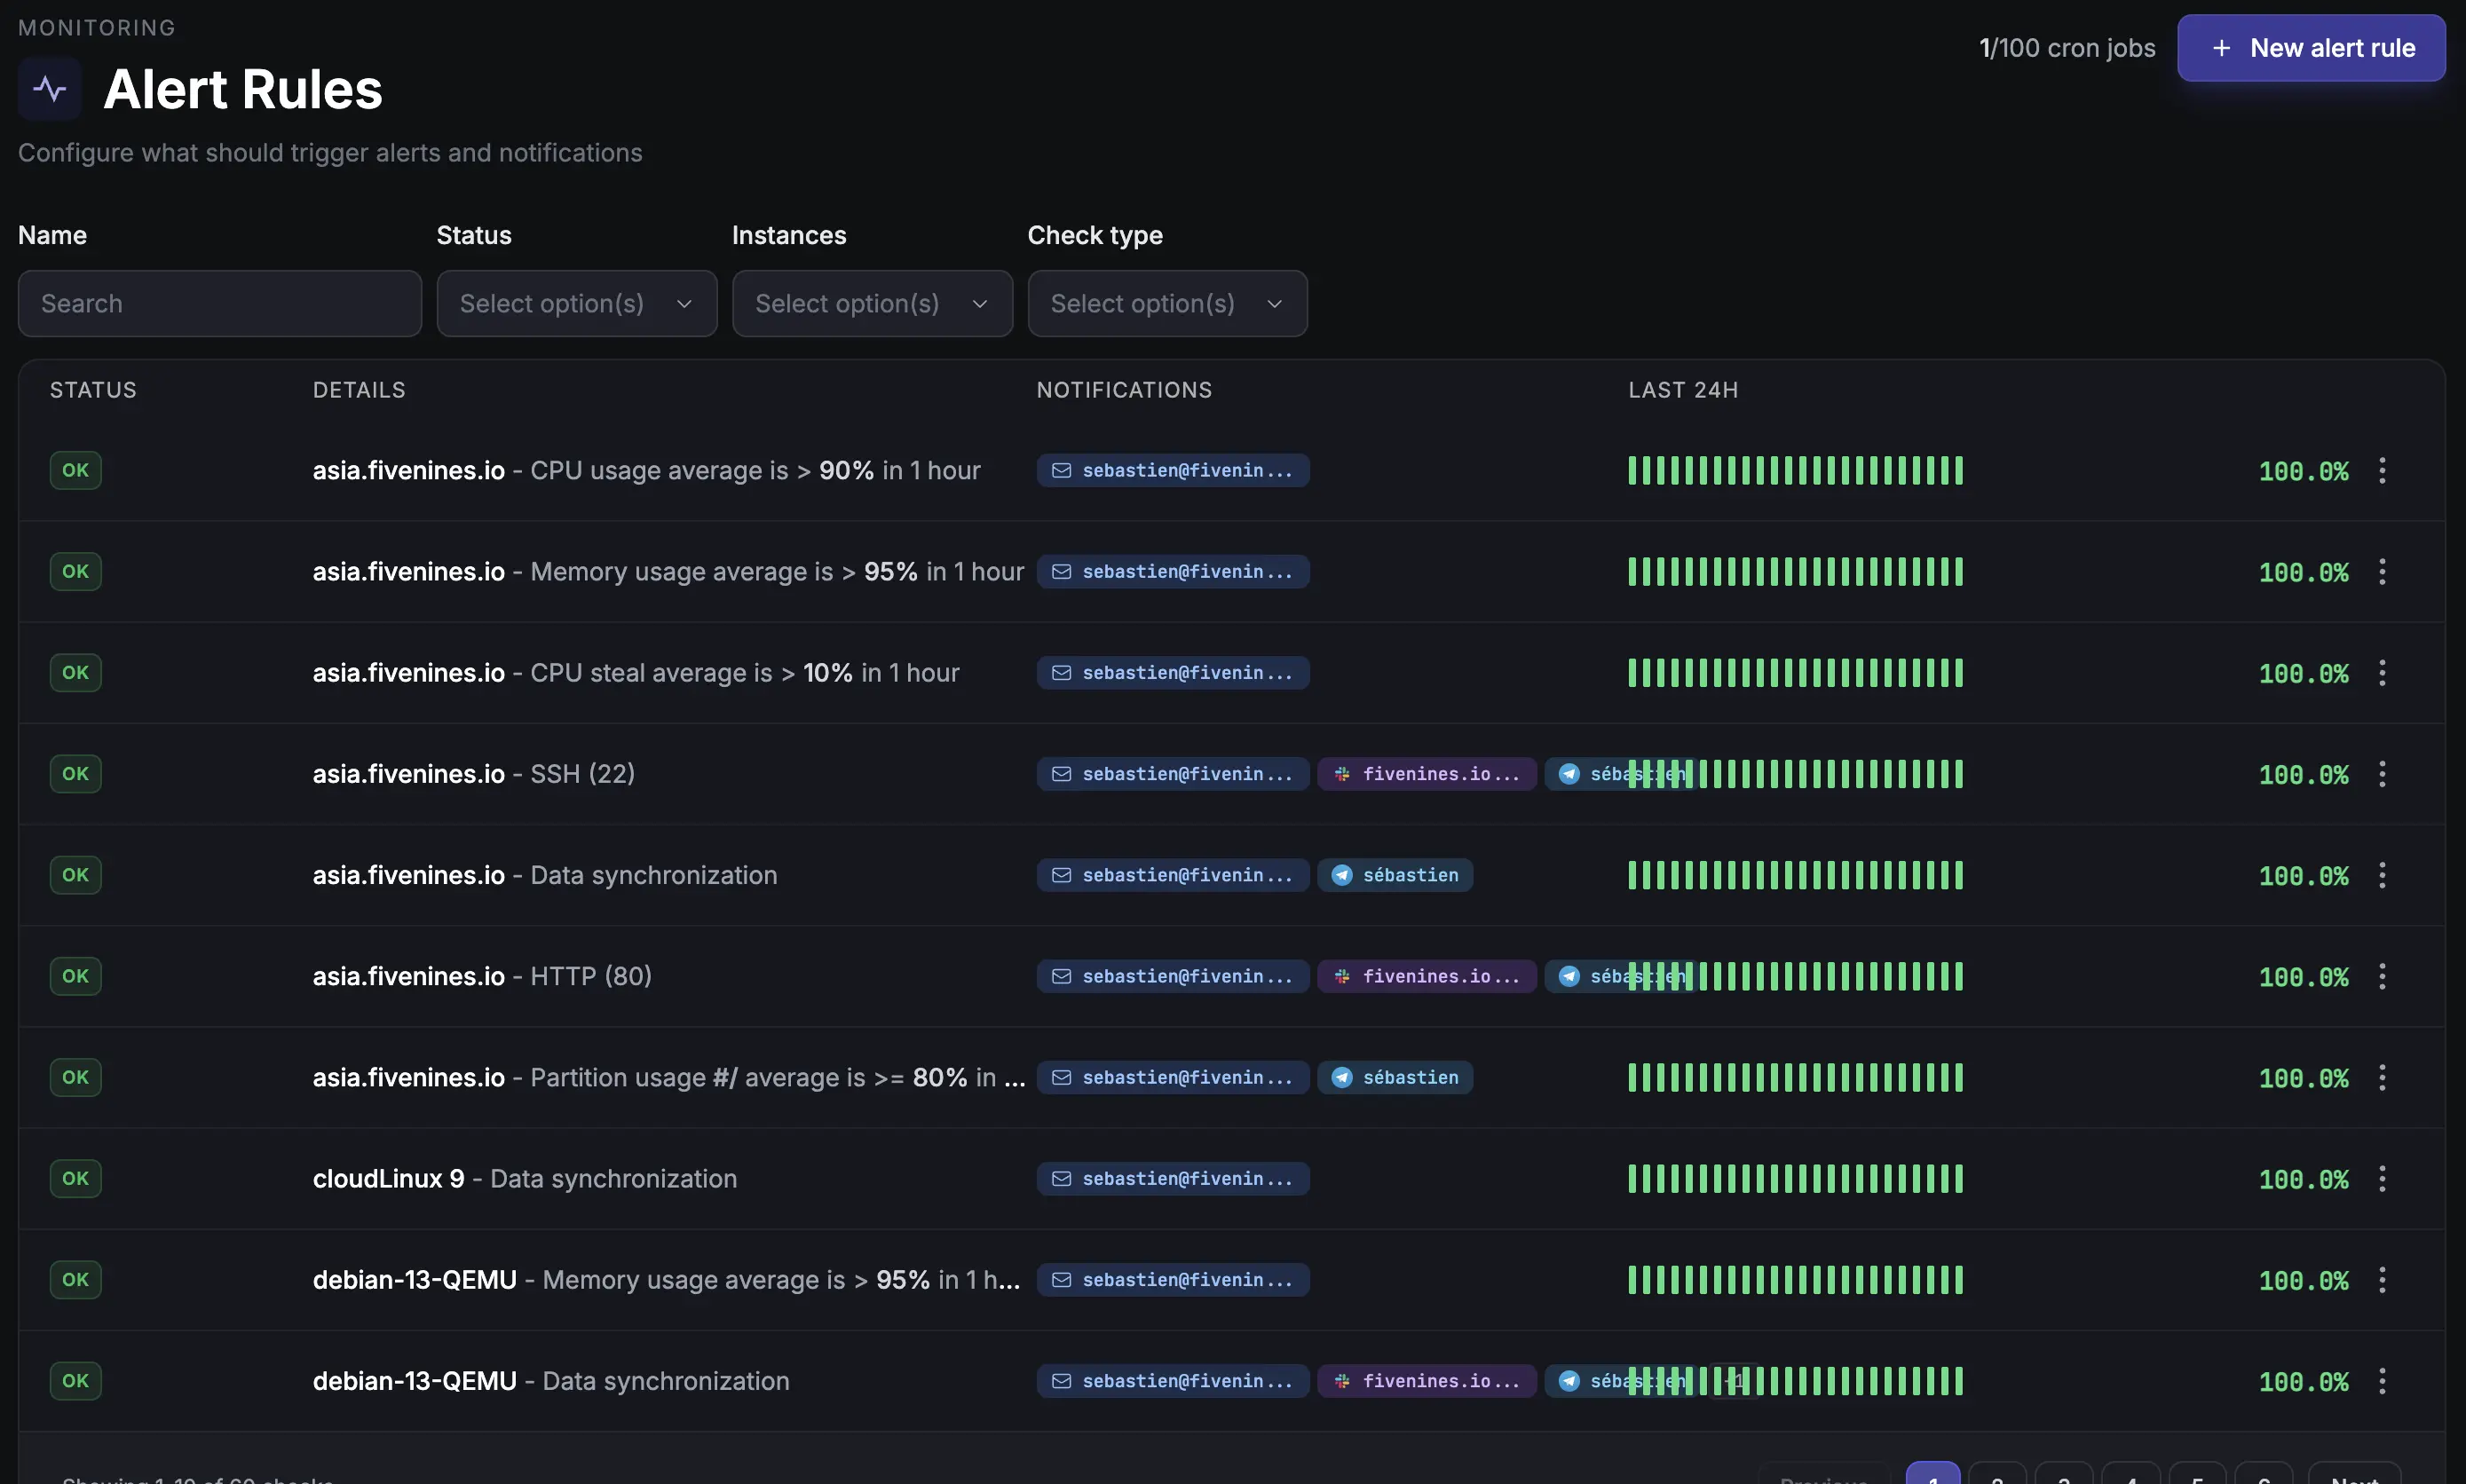2466x1484 pixels.
Task: Open the Instances select options dropdown
Action: point(871,303)
